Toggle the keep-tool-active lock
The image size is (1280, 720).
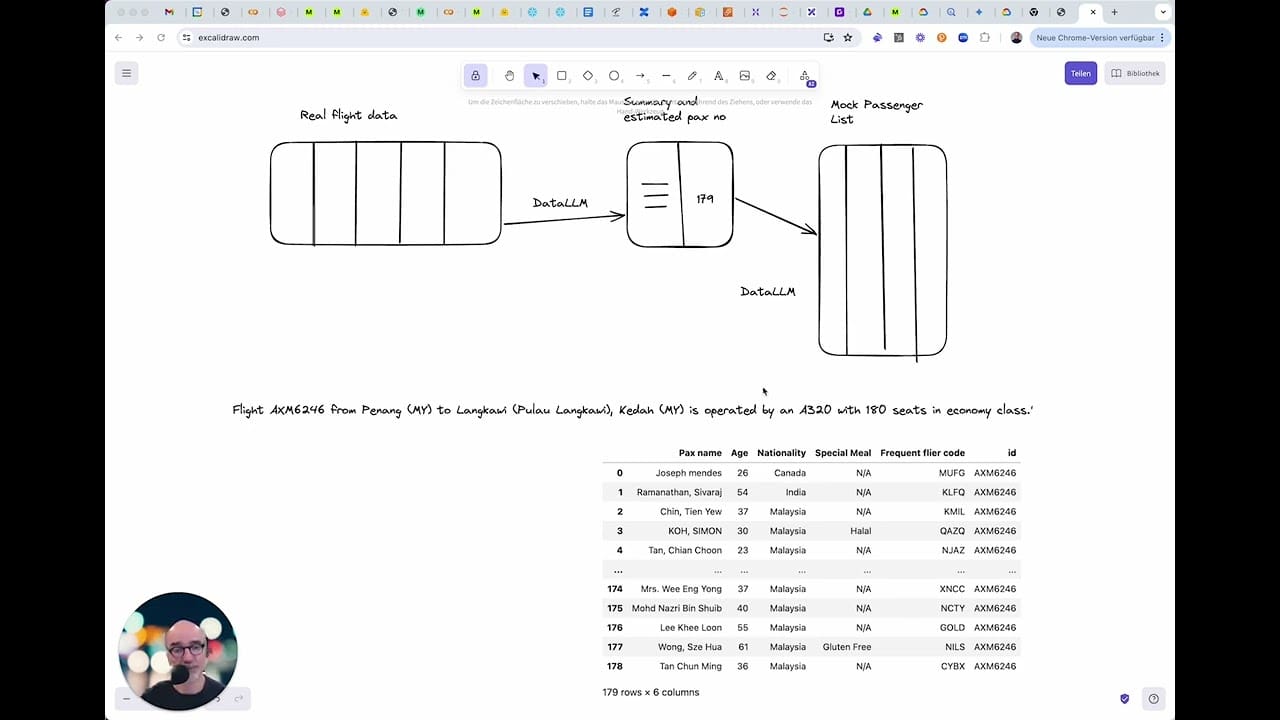click(475, 75)
